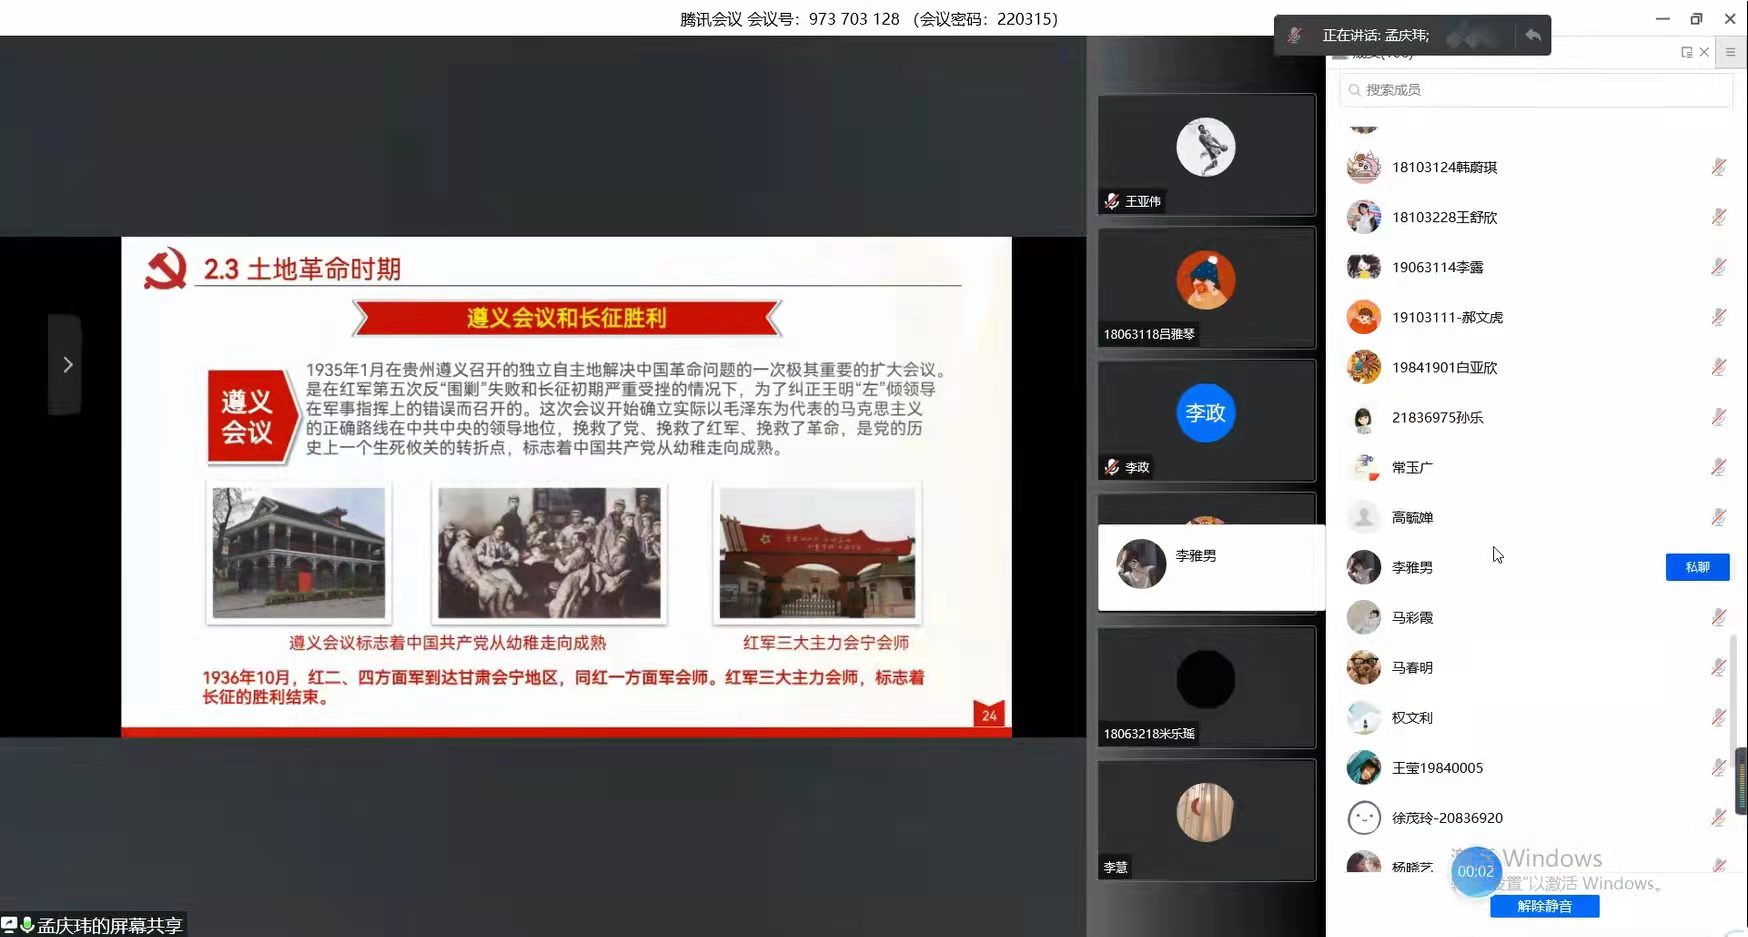1748x937 pixels.
Task: Click the member list vertical scrollbar
Action: click(1733, 690)
